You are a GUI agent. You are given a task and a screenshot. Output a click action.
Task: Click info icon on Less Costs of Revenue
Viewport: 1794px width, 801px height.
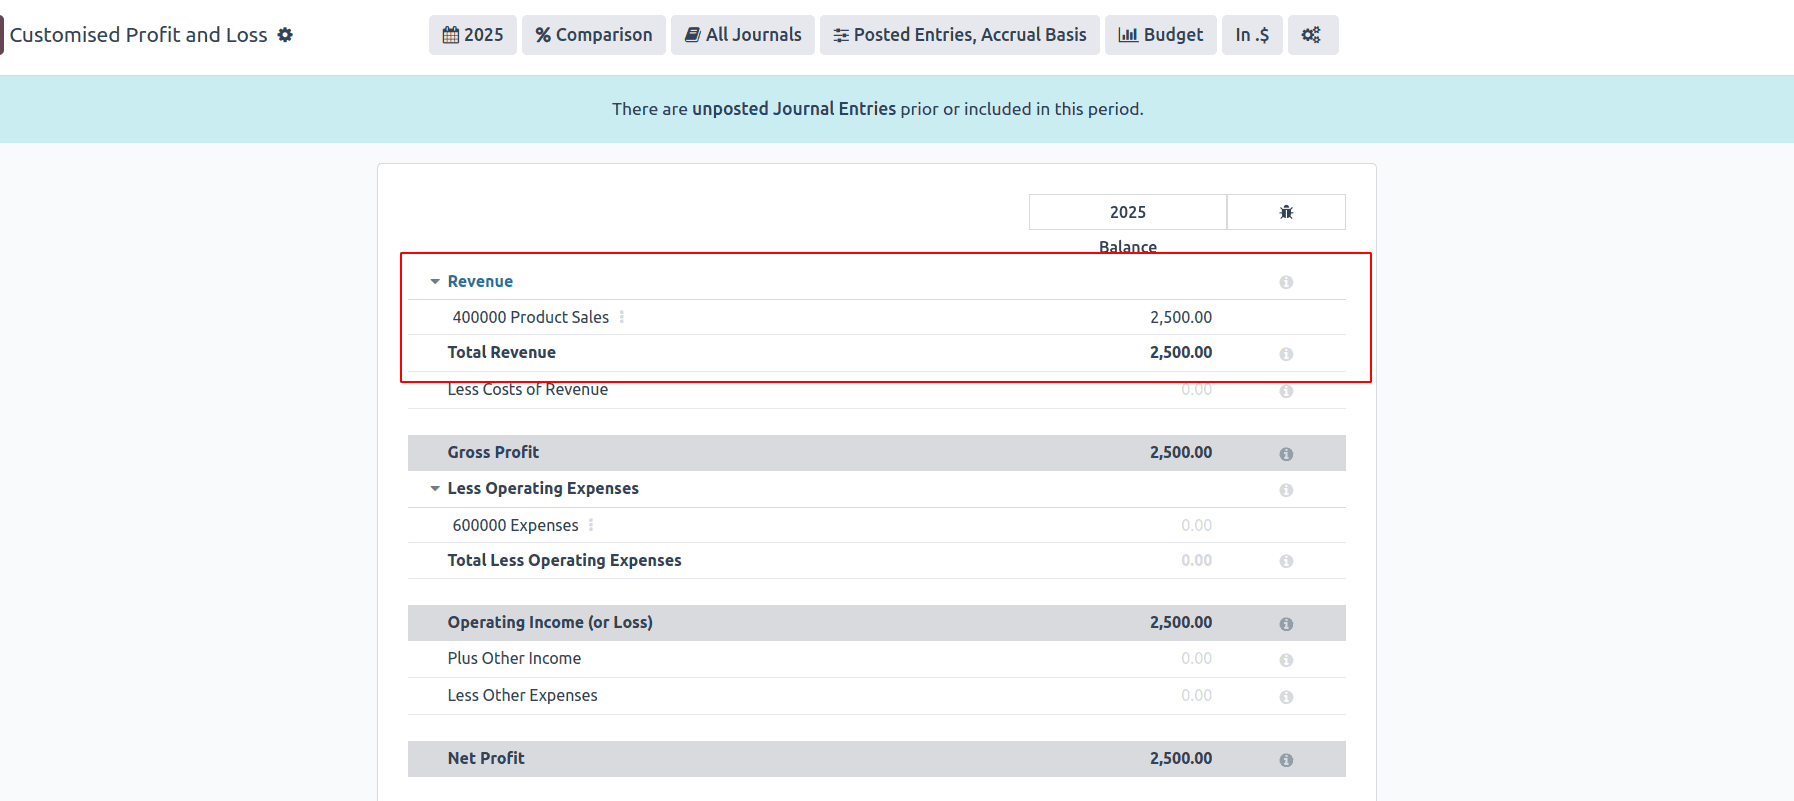[1286, 391]
